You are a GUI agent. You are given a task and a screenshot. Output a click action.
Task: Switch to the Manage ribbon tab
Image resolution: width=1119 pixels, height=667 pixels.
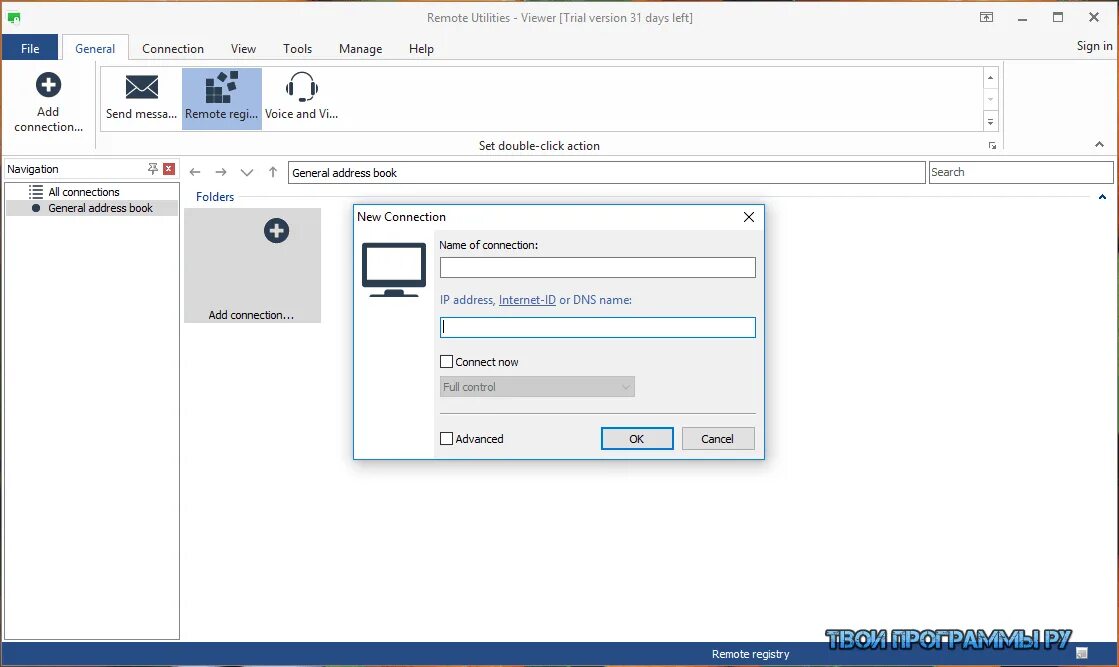[360, 49]
